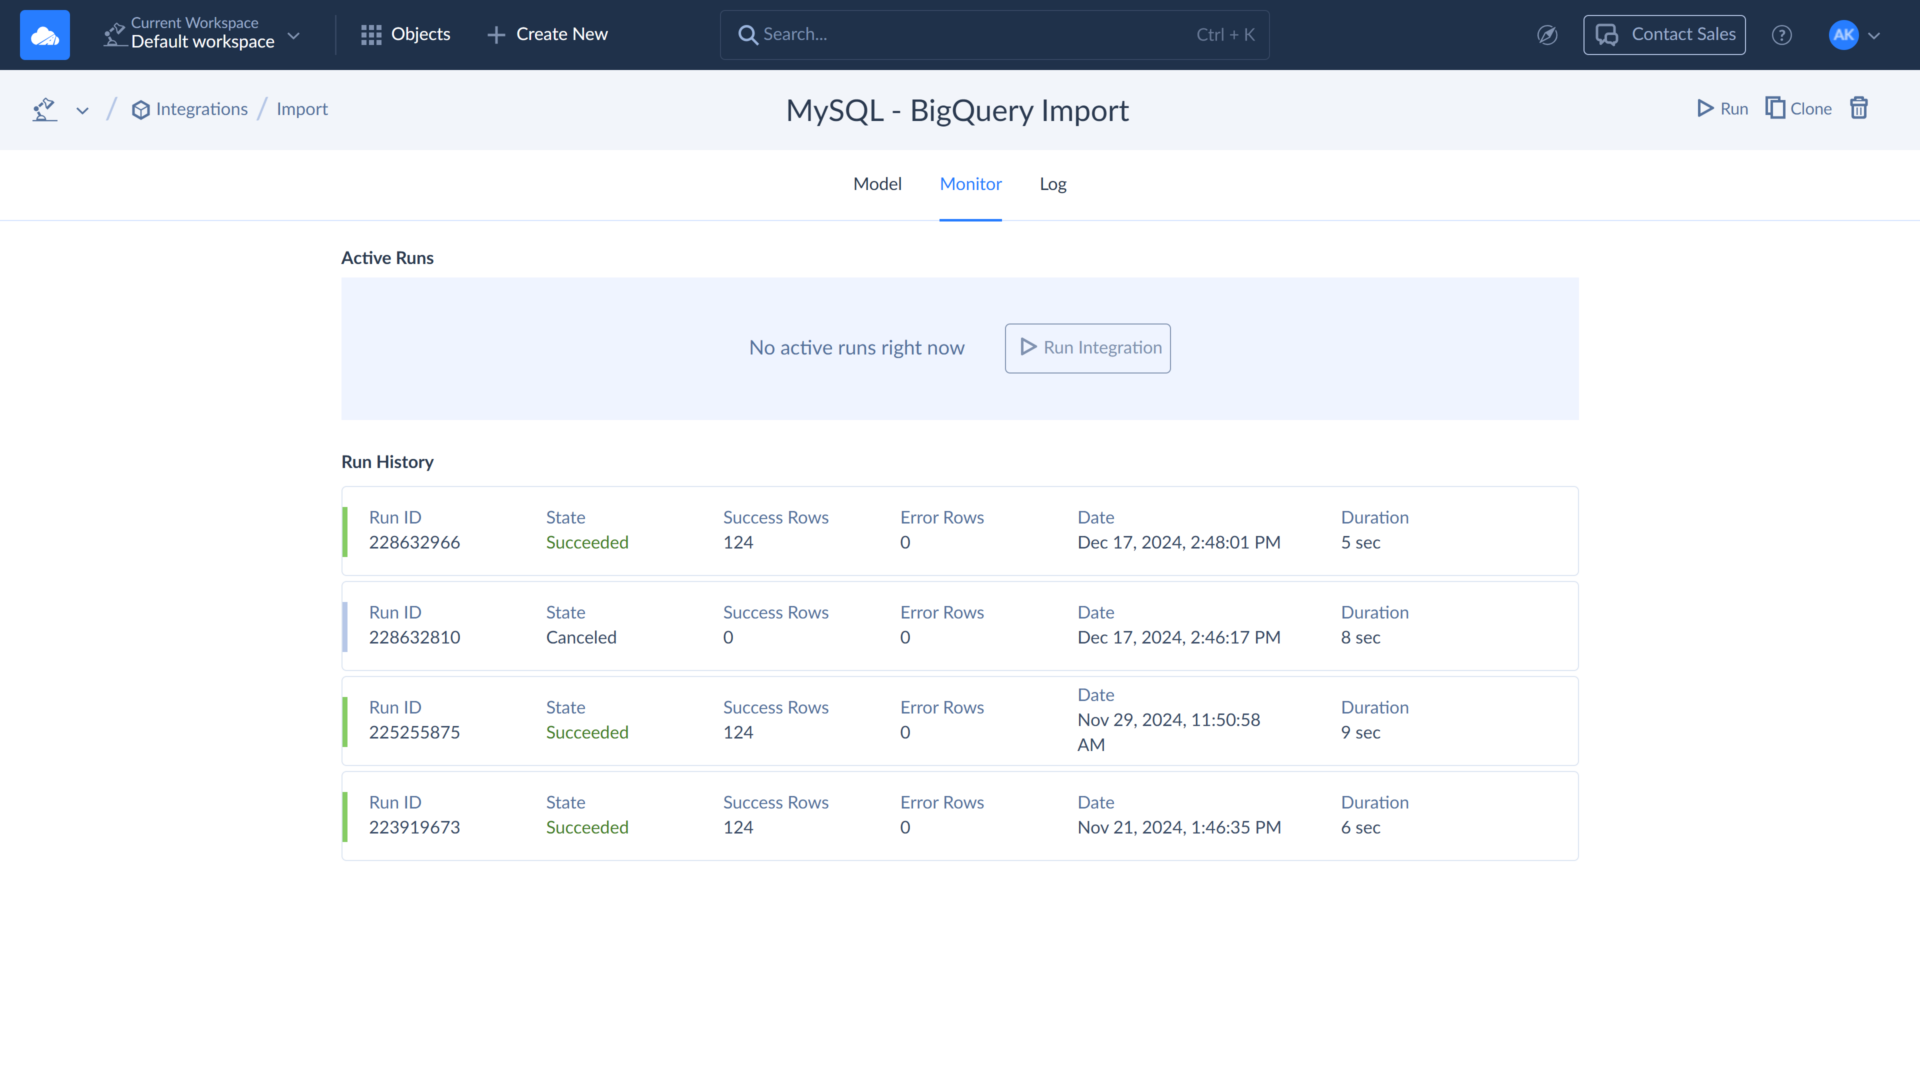1920x1080 pixels.
Task: Navigate to Integrations via the breadcrumb link
Action: point(201,109)
